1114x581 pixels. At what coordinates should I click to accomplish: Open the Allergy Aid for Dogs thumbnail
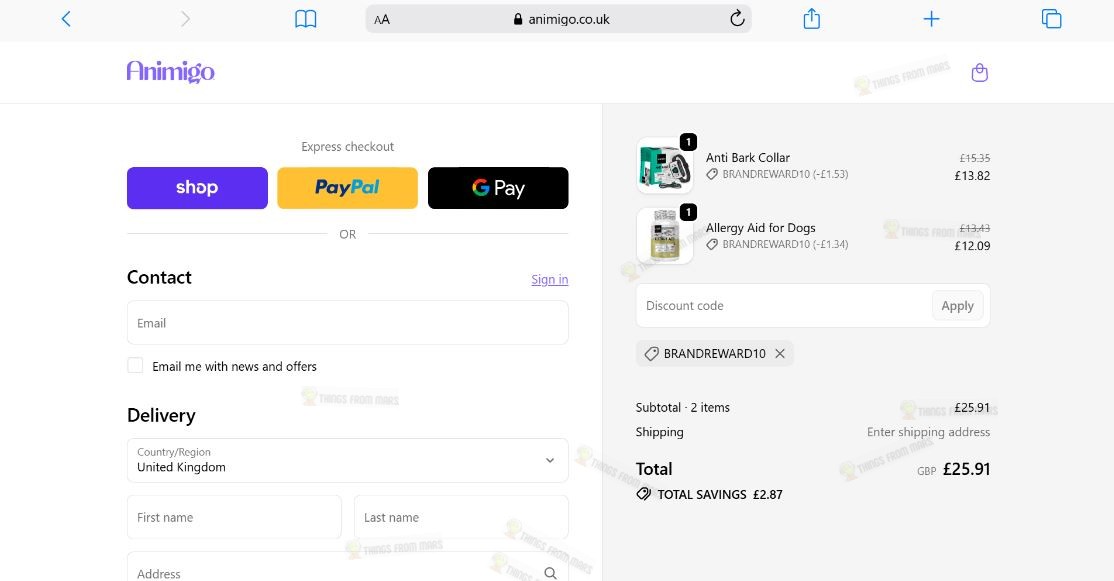click(x=665, y=236)
